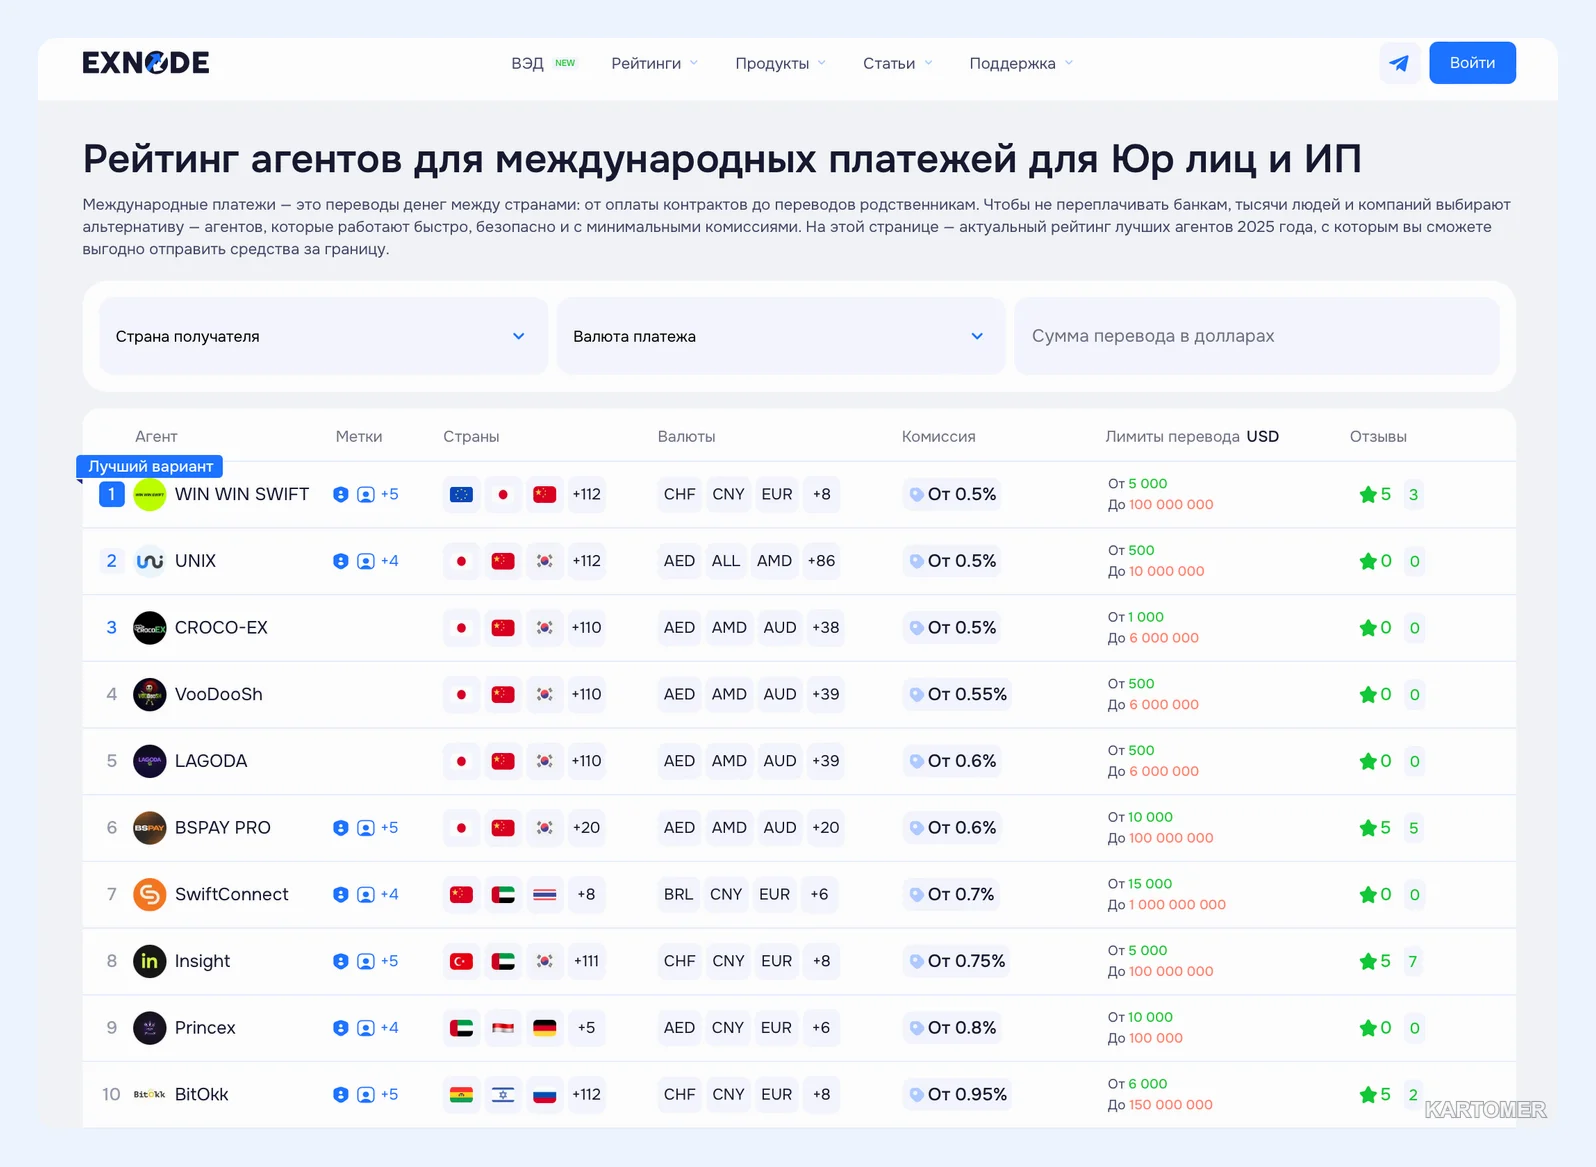The width and height of the screenshot is (1596, 1167).
Task: Click star rating in Insight row
Action: (1375, 961)
